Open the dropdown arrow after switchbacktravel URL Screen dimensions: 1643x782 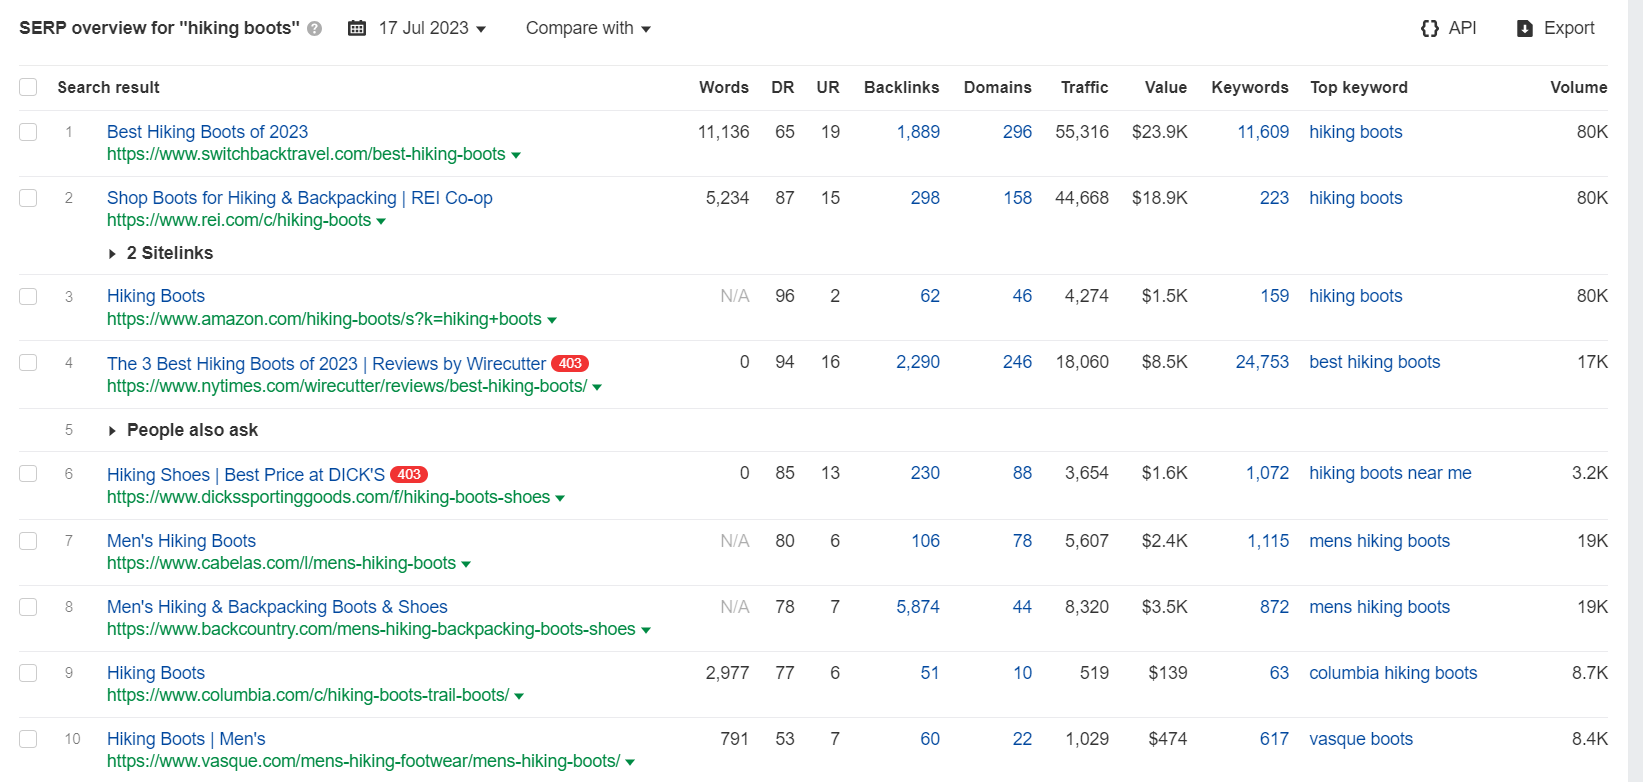pyautogui.click(x=516, y=155)
